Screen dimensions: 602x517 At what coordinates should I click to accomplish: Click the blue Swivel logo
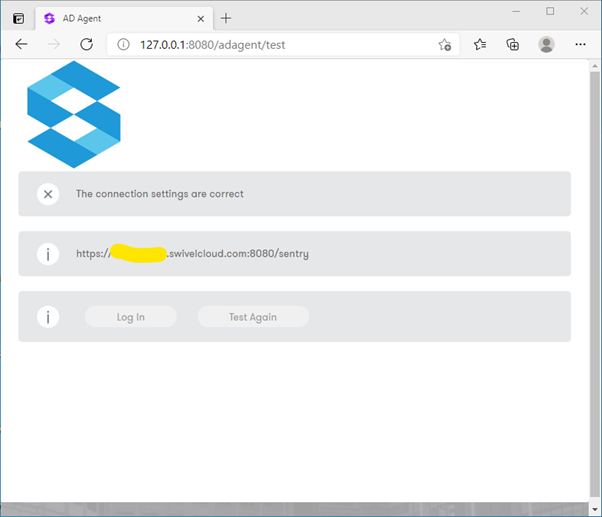[74, 114]
